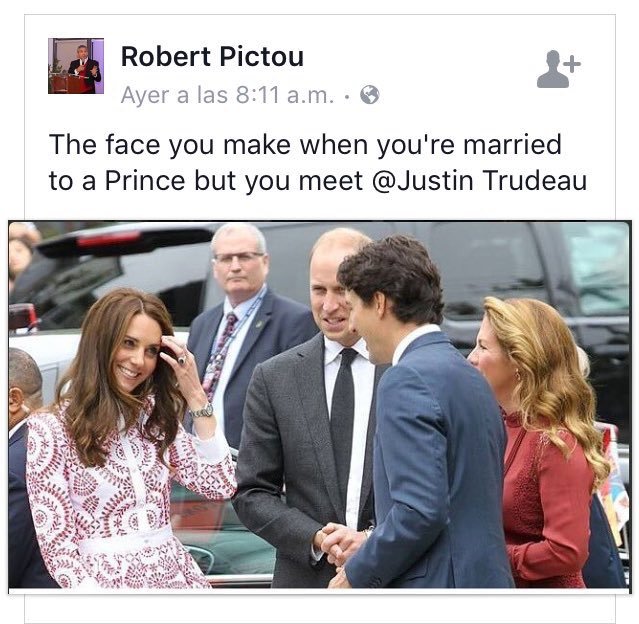Image resolution: width=639 pixels, height=624 pixels.
Task: Click the add friend icon
Action: (x=558, y=68)
